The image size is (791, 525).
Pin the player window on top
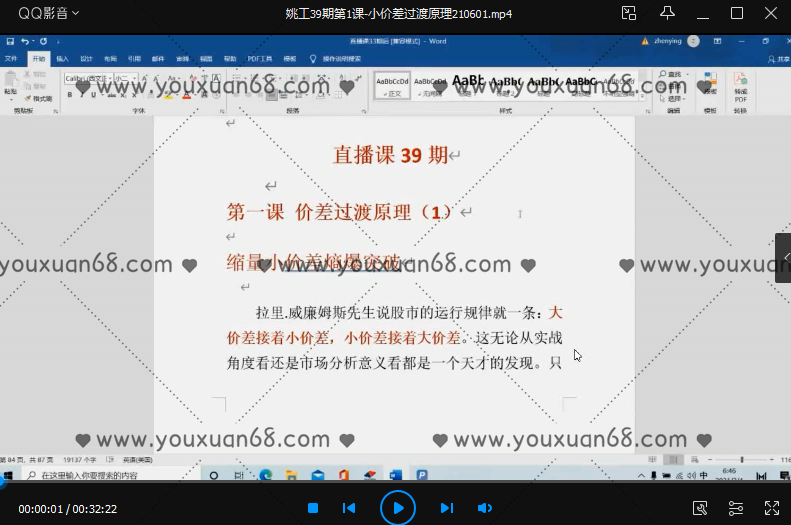(x=666, y=13)
